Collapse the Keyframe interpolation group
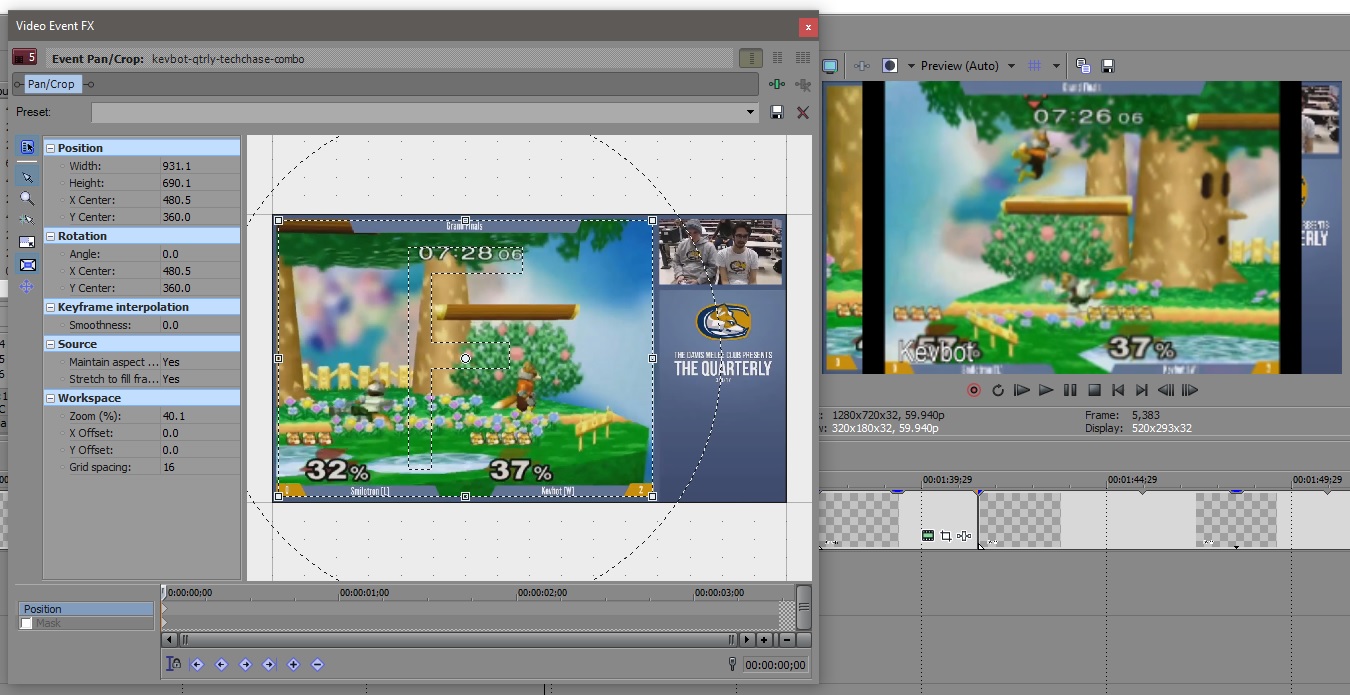 coord(51,307)
